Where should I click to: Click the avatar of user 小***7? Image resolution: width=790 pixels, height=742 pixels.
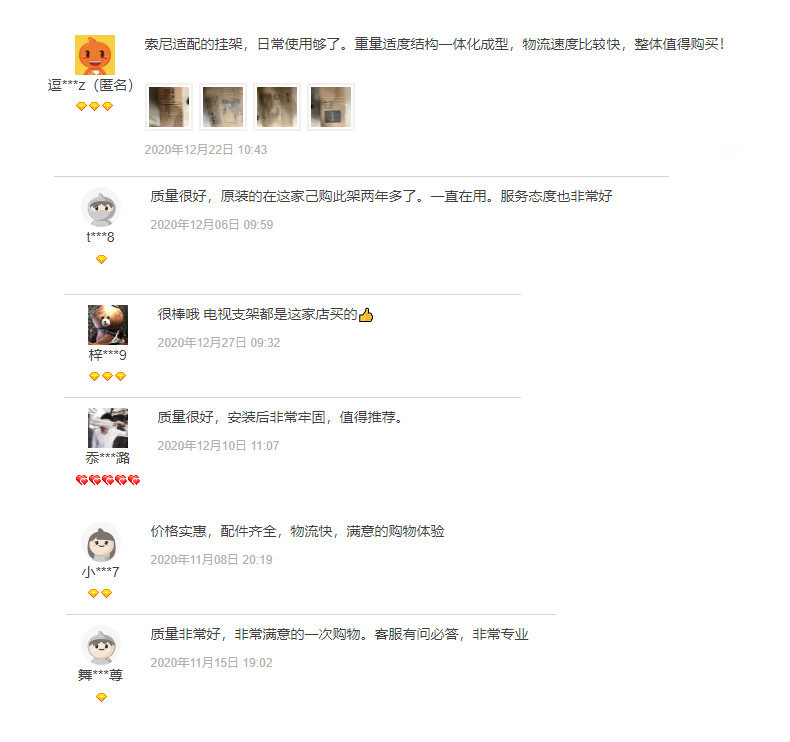pos(101,543)
